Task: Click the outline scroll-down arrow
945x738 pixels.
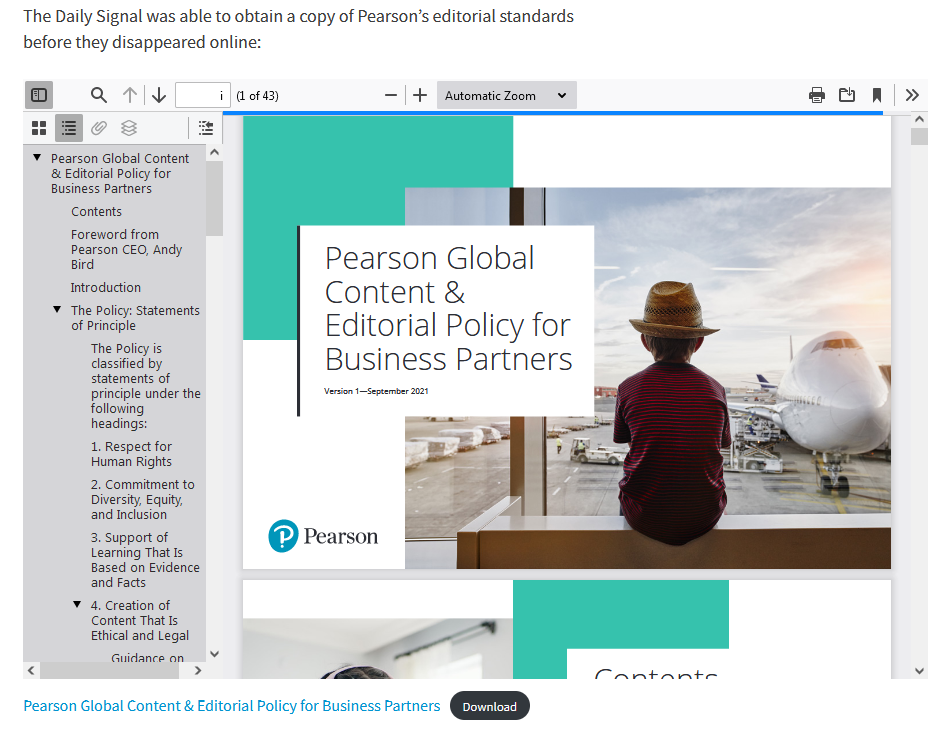Action: click(x=215, y=654)
